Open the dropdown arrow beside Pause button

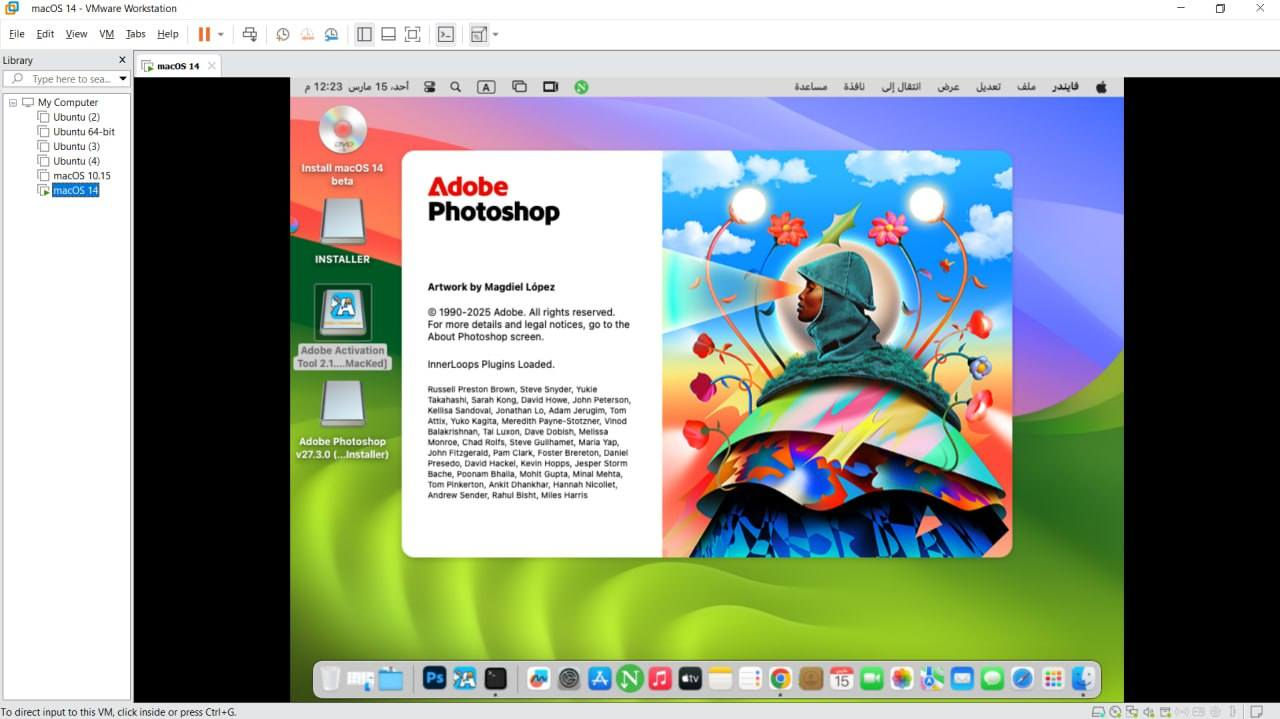[221, 34]
